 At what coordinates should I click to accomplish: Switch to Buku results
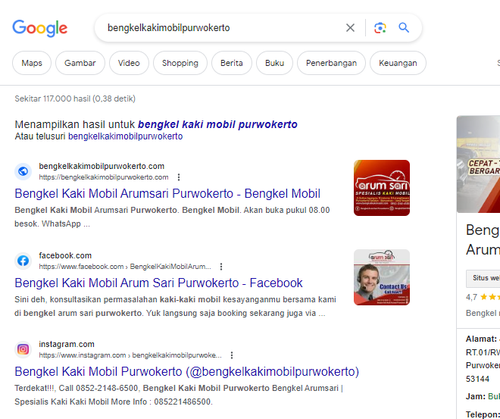[274, 63]
